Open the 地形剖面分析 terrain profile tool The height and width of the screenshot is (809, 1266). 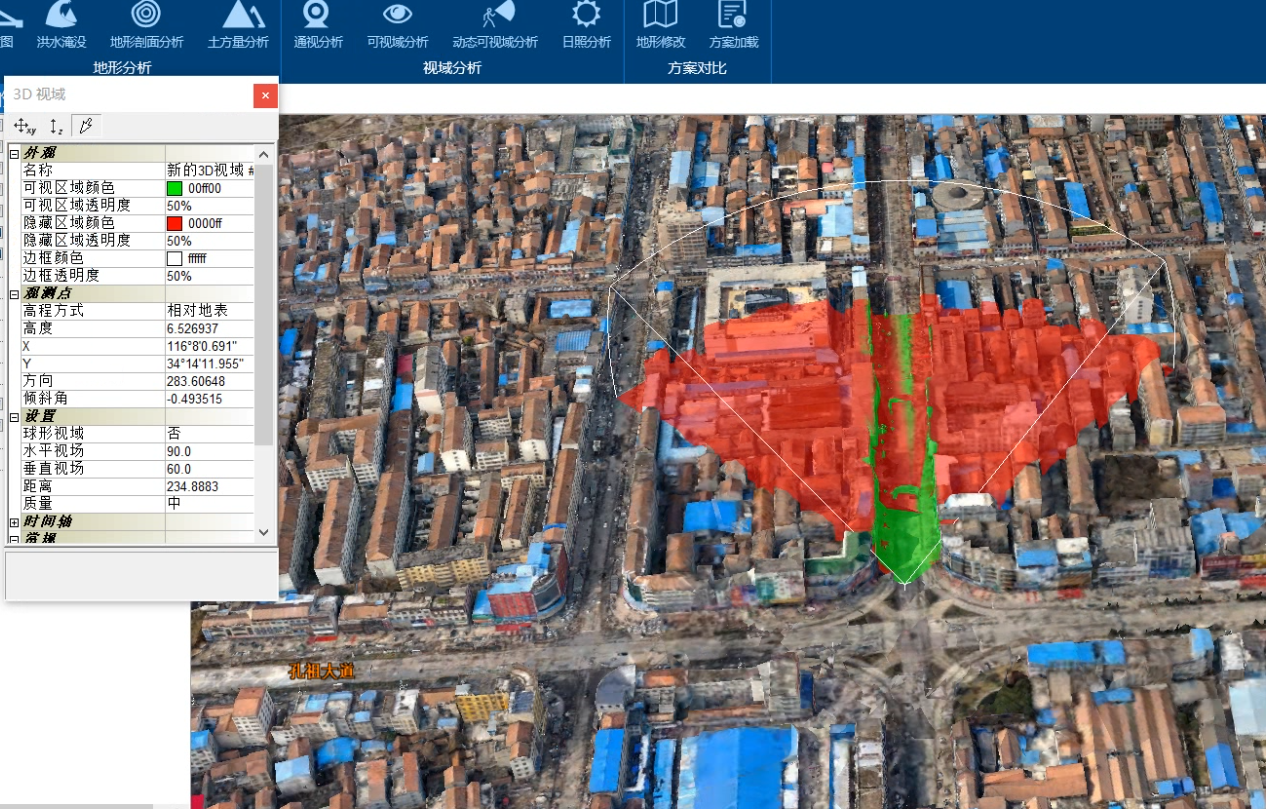146,17
